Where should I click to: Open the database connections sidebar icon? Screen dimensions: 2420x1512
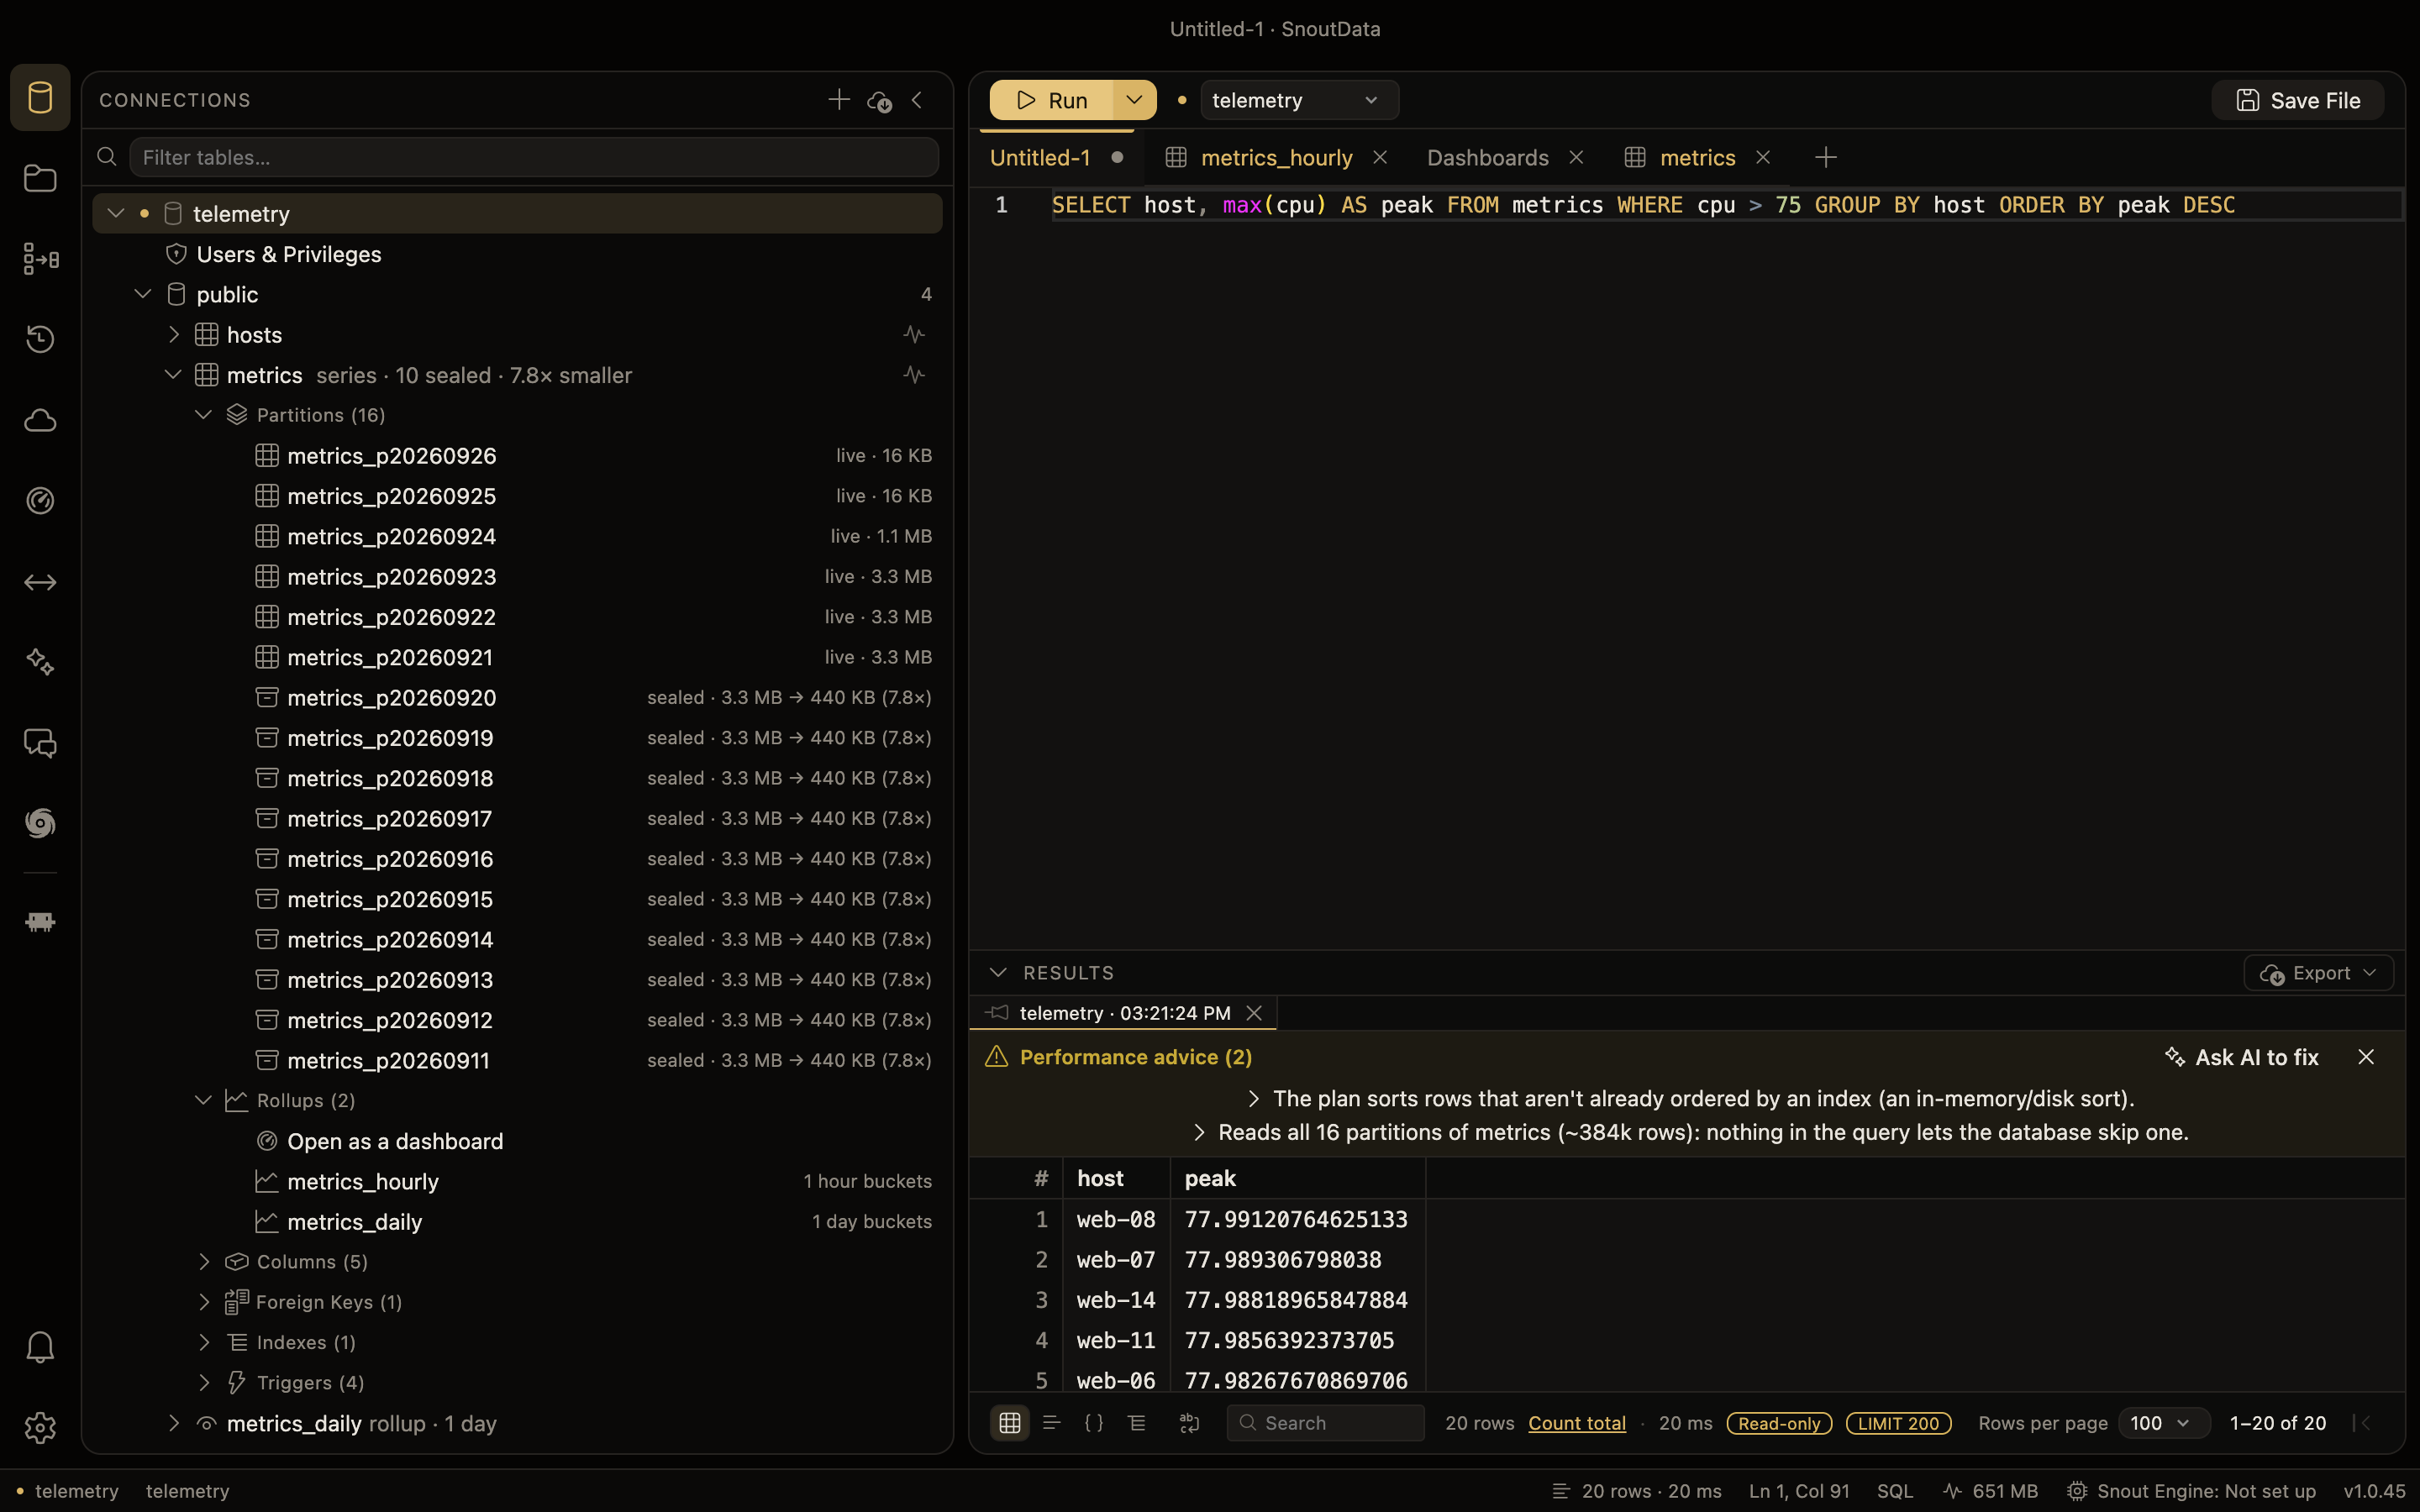[40, 97]
